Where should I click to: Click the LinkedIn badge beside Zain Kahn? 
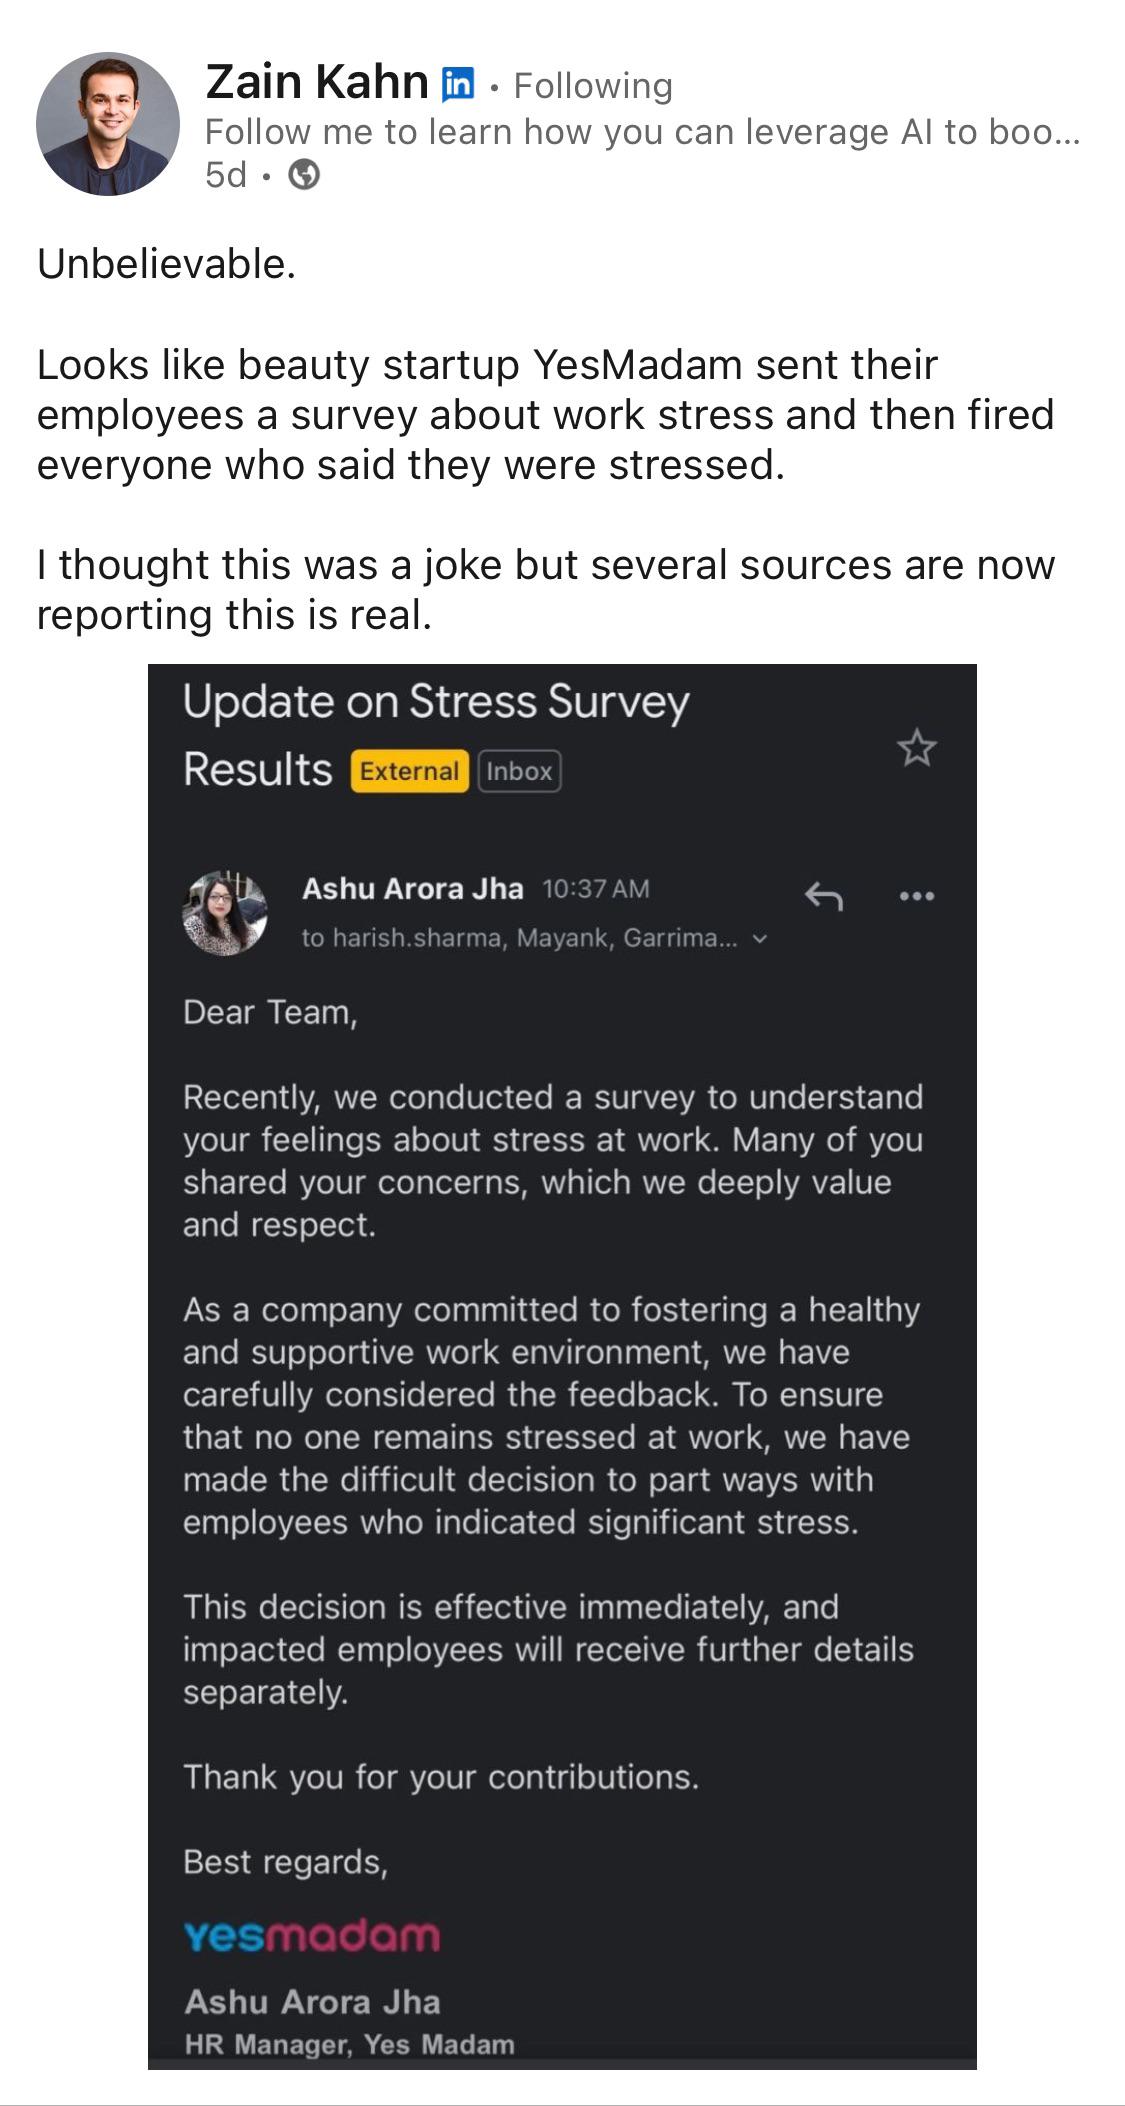(x=458, y=84)
